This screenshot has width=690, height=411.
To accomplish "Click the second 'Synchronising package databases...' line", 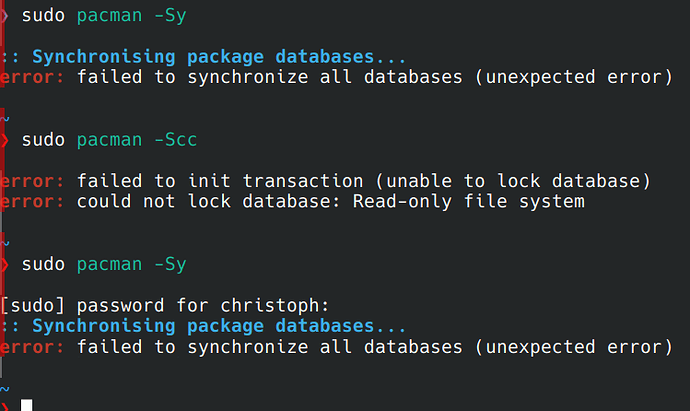I will [202, 327].
